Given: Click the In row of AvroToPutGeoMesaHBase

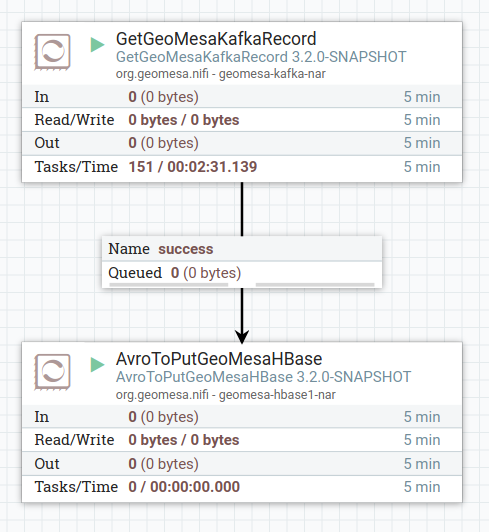Looking at the screenshot, I should click(242, 417).
